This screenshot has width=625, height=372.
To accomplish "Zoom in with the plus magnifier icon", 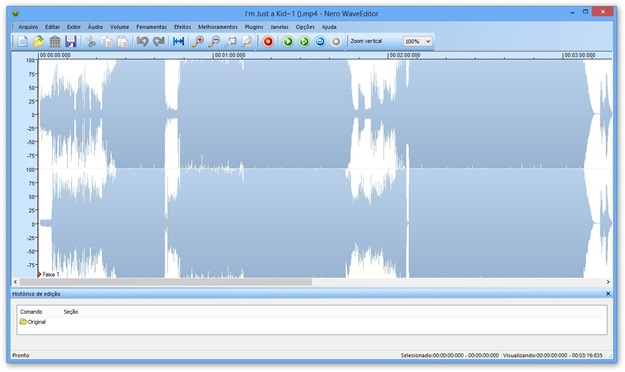I will (x=198, y=41).
